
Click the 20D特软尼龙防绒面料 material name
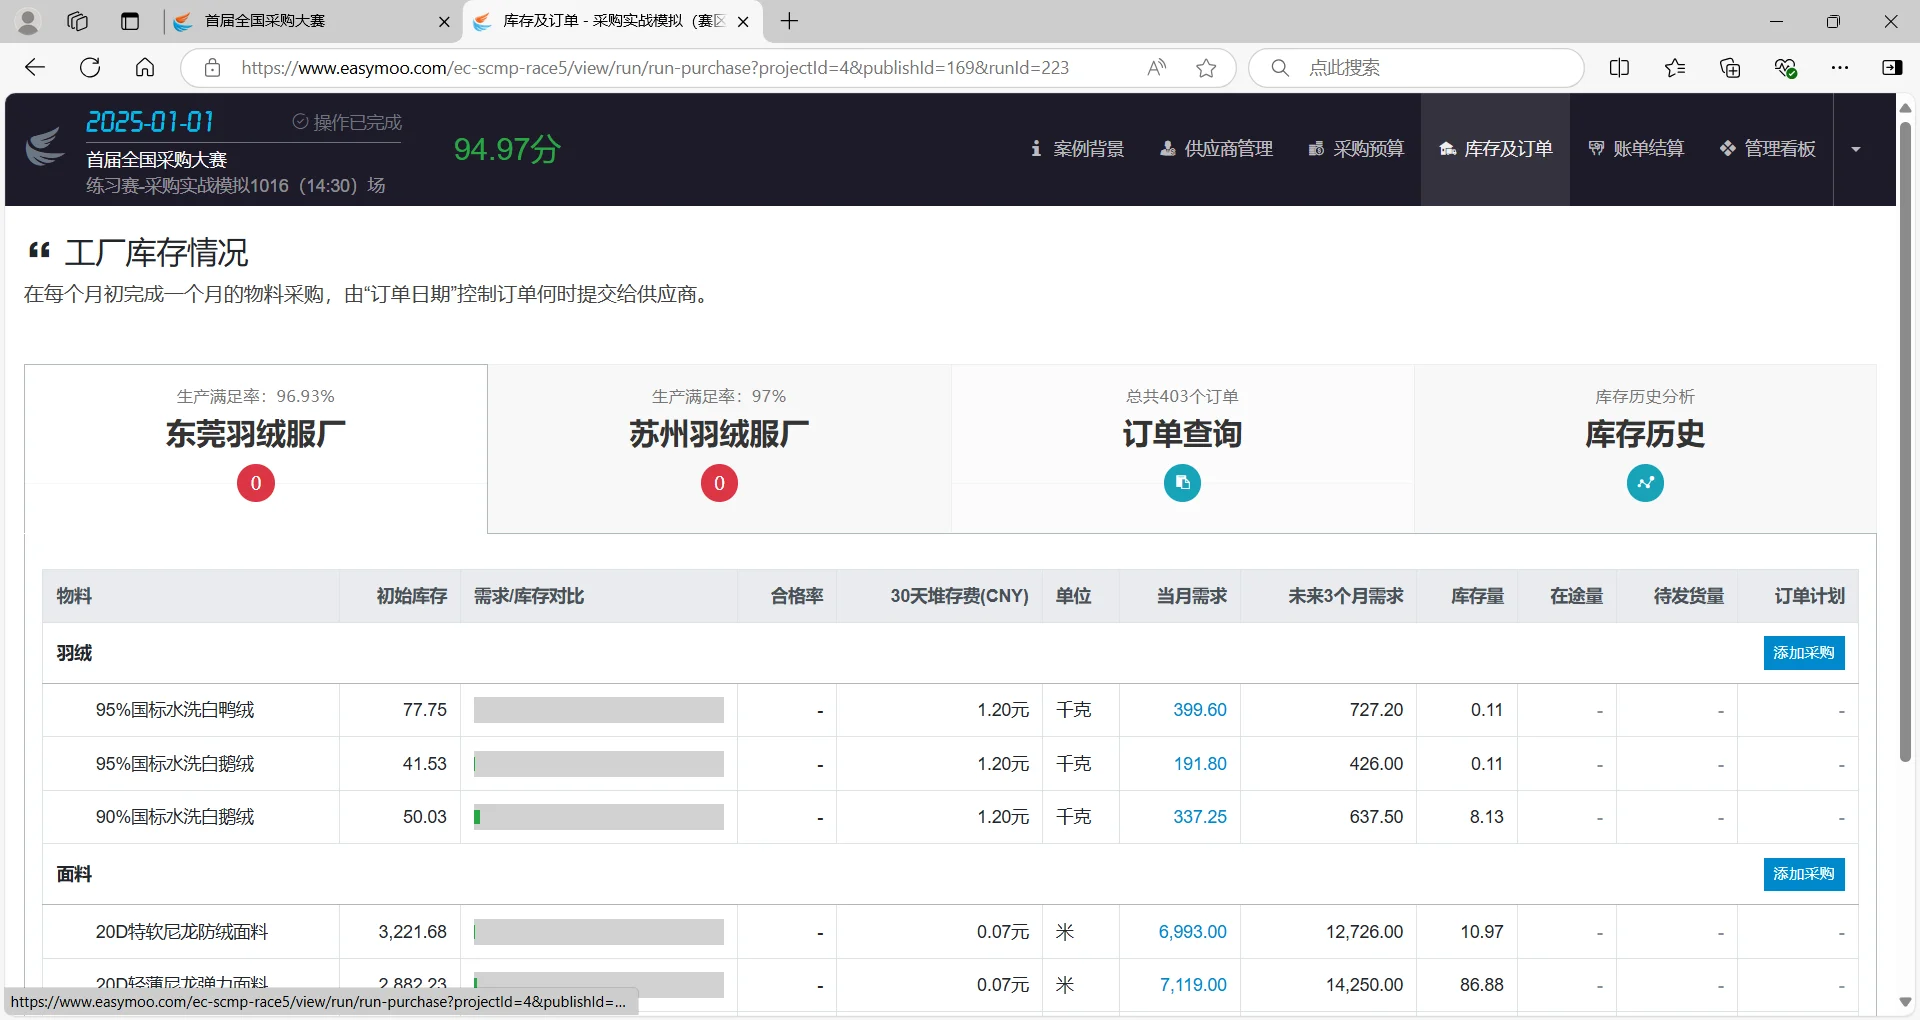coord(182,932)
